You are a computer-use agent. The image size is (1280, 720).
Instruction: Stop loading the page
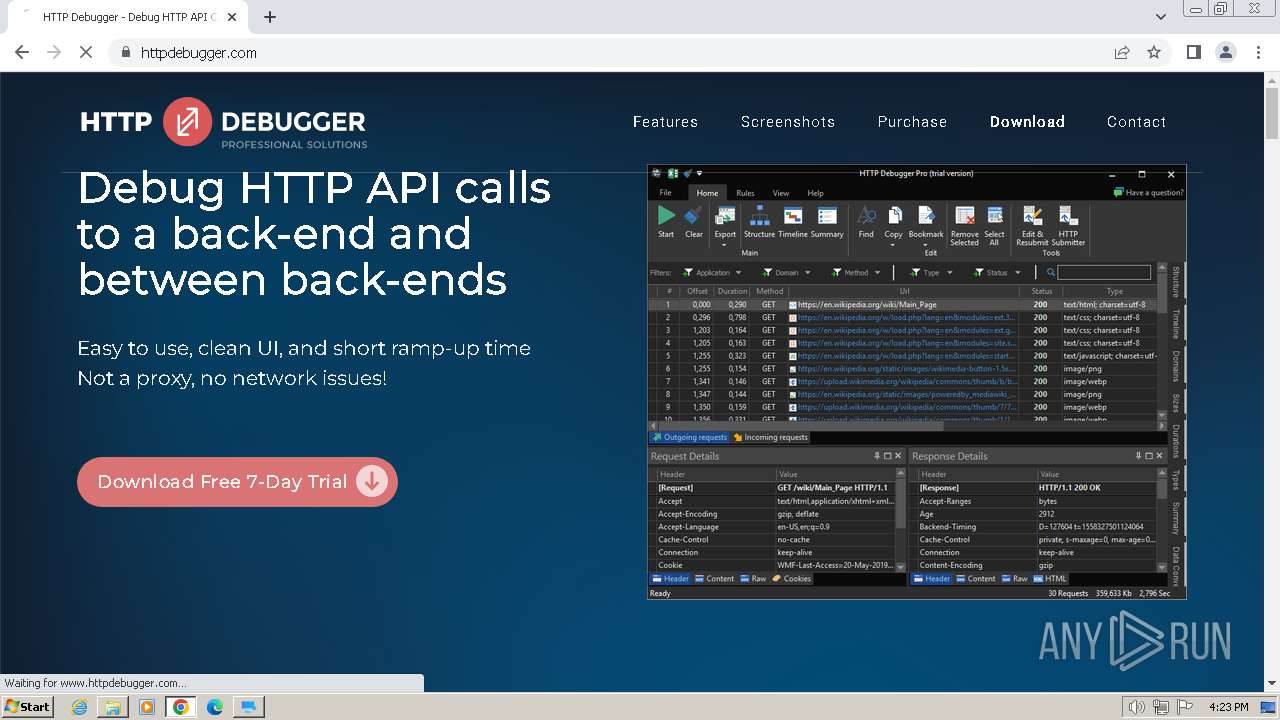point(86,53)
